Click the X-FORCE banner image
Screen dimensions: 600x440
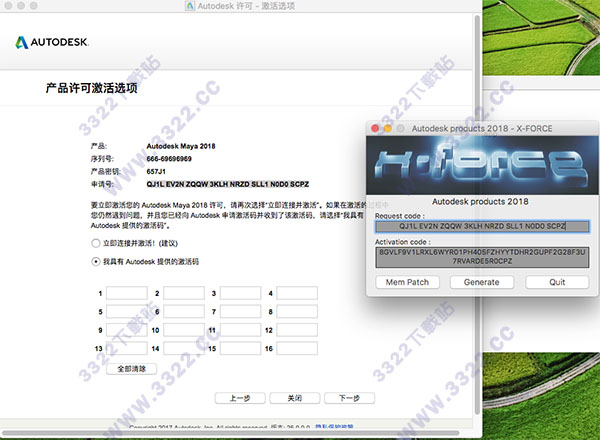tap(482, 165)
